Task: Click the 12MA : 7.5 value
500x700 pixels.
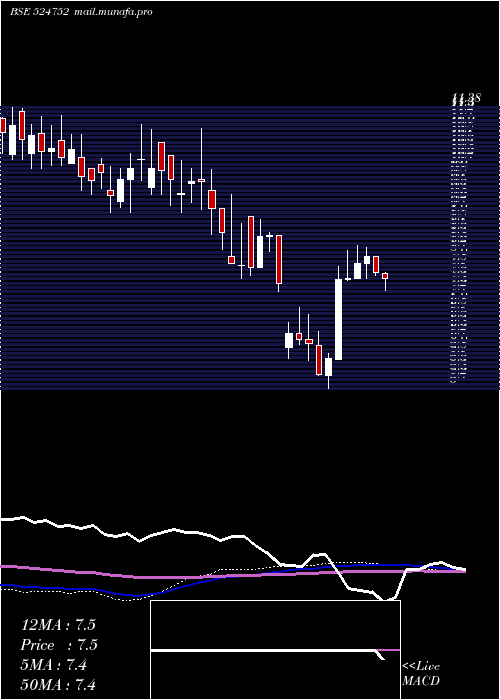Action: pos(58,625)
